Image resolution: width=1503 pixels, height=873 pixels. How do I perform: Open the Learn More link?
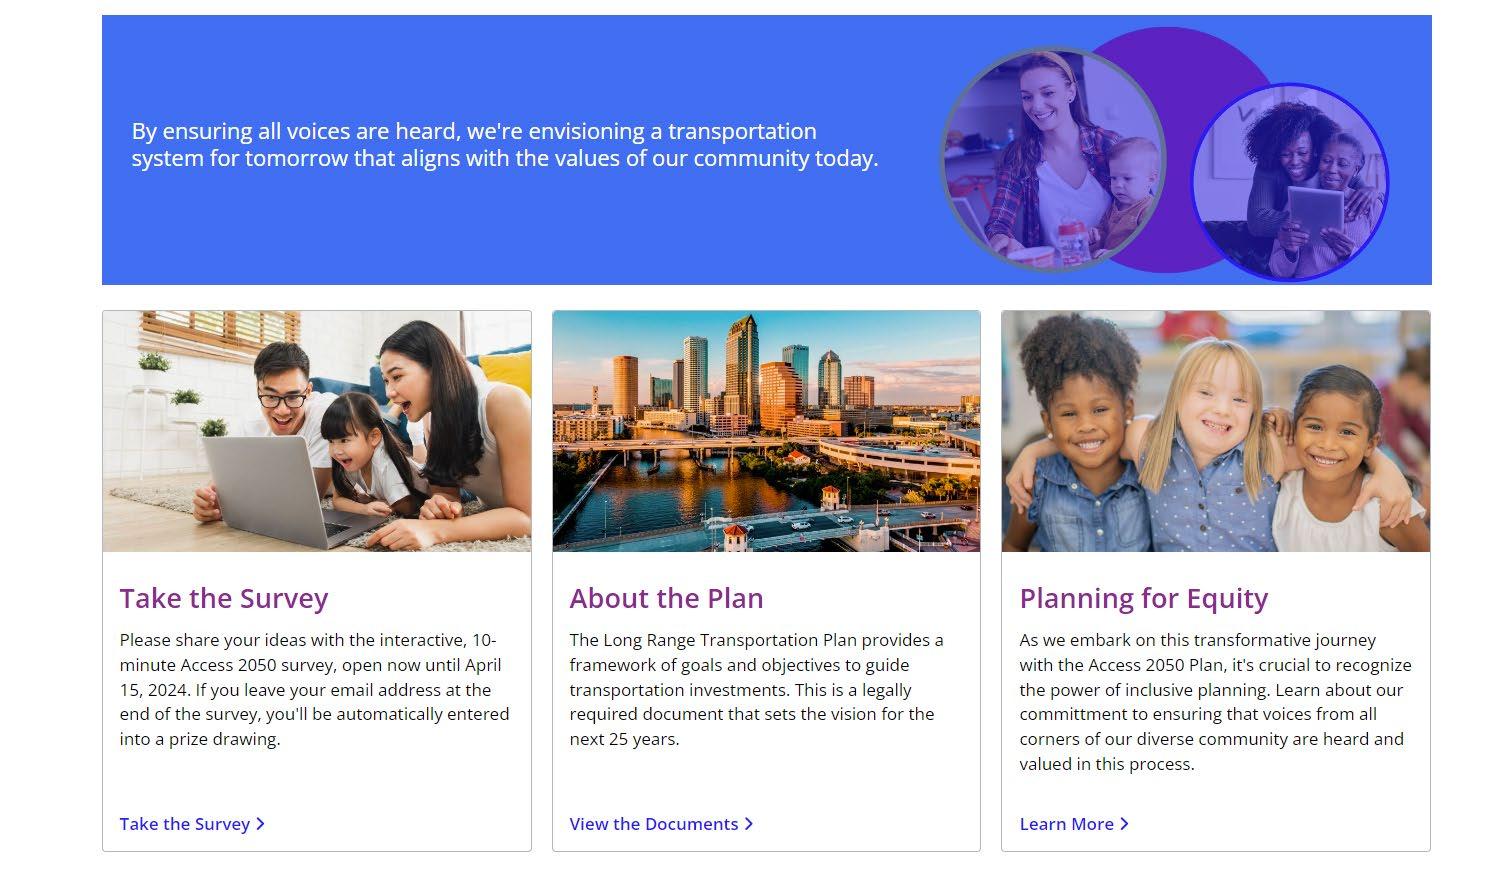pyautogui.click(x=1066, y=824)
